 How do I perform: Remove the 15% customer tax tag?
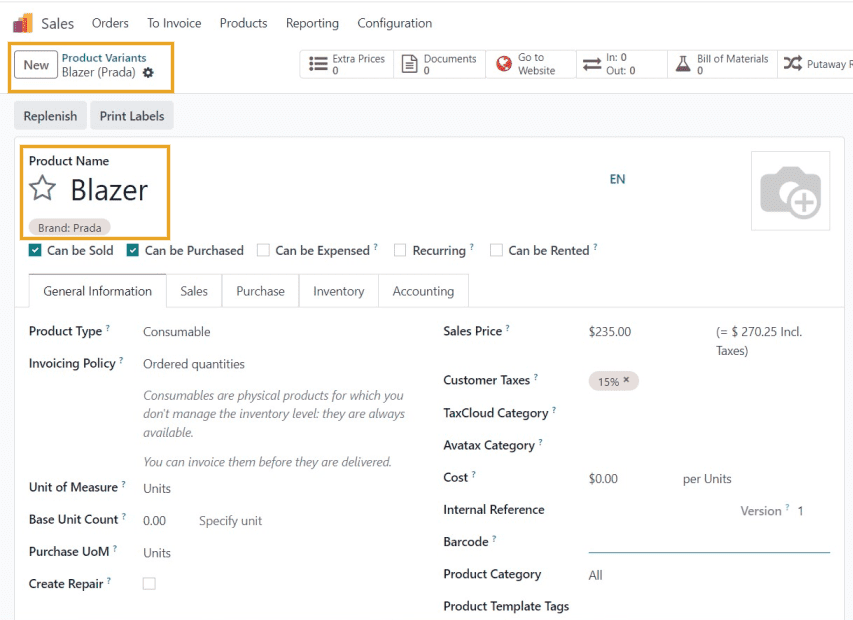pos(626,381)
